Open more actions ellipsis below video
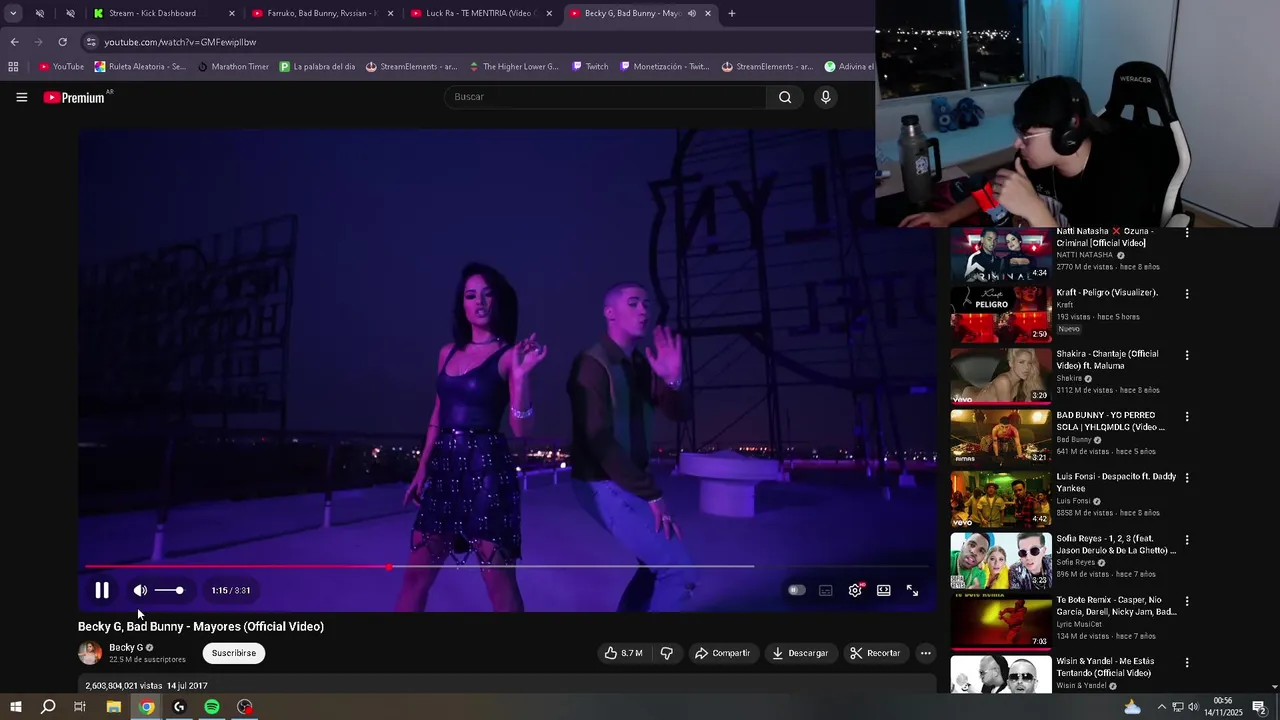Image resolution: width=1280 pixels, height=720 pixels. [x=925, y=653]
